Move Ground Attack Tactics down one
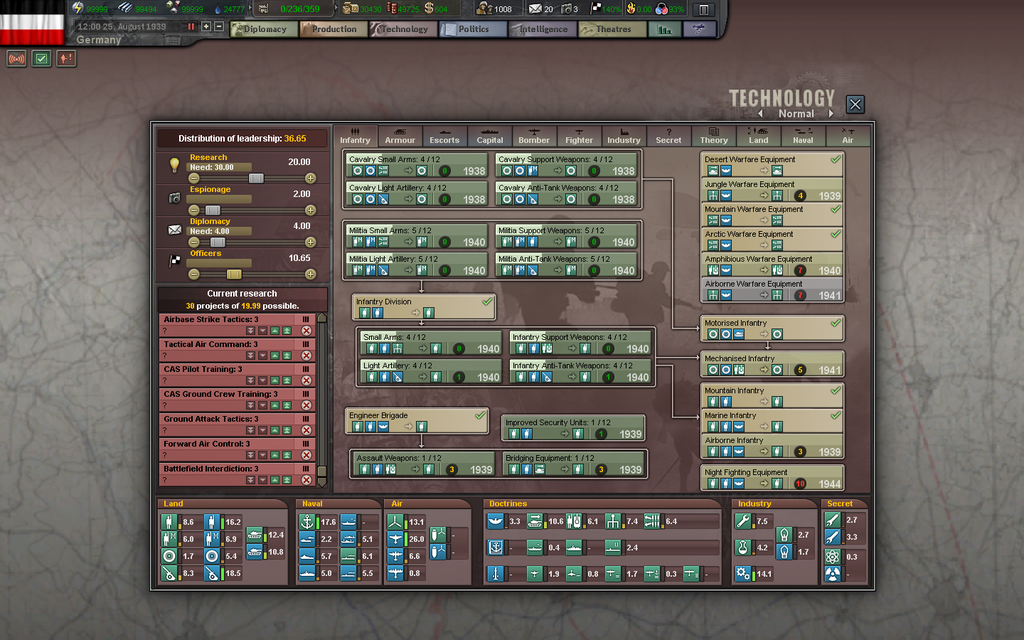This screenshot has width=1024, height=640. click(263, 430)
